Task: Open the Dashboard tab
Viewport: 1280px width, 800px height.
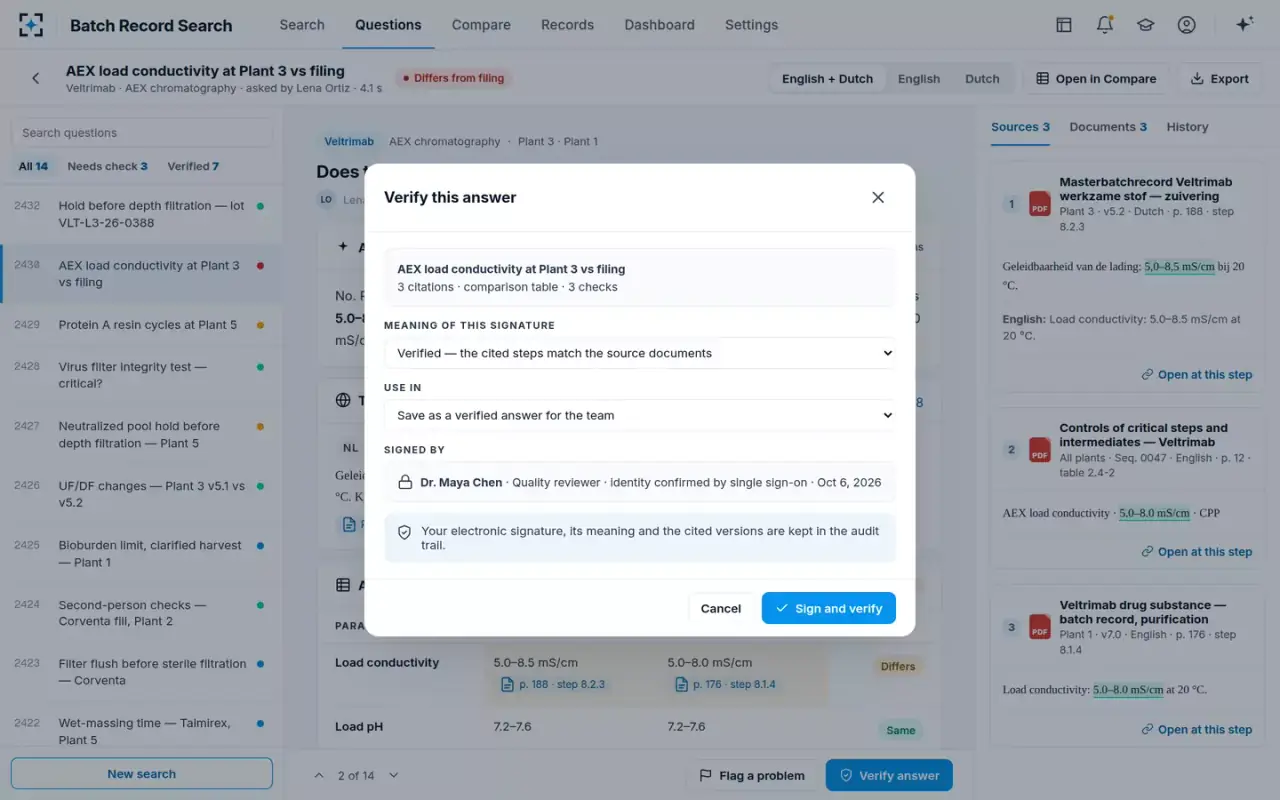Action: tap(659, 25)
